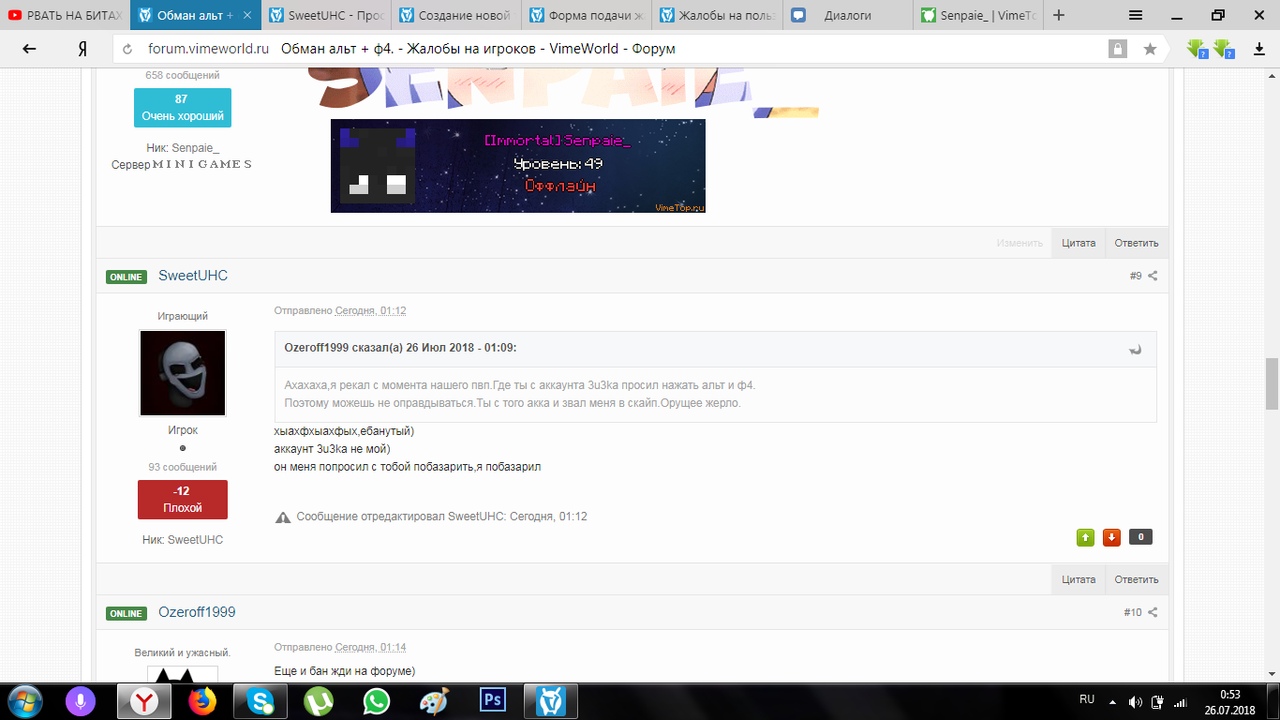This screenshot has width=1280, height=720.
Task: Switch to 'Senpaie_ | VimeTop' tab
Action: (977, 15)
